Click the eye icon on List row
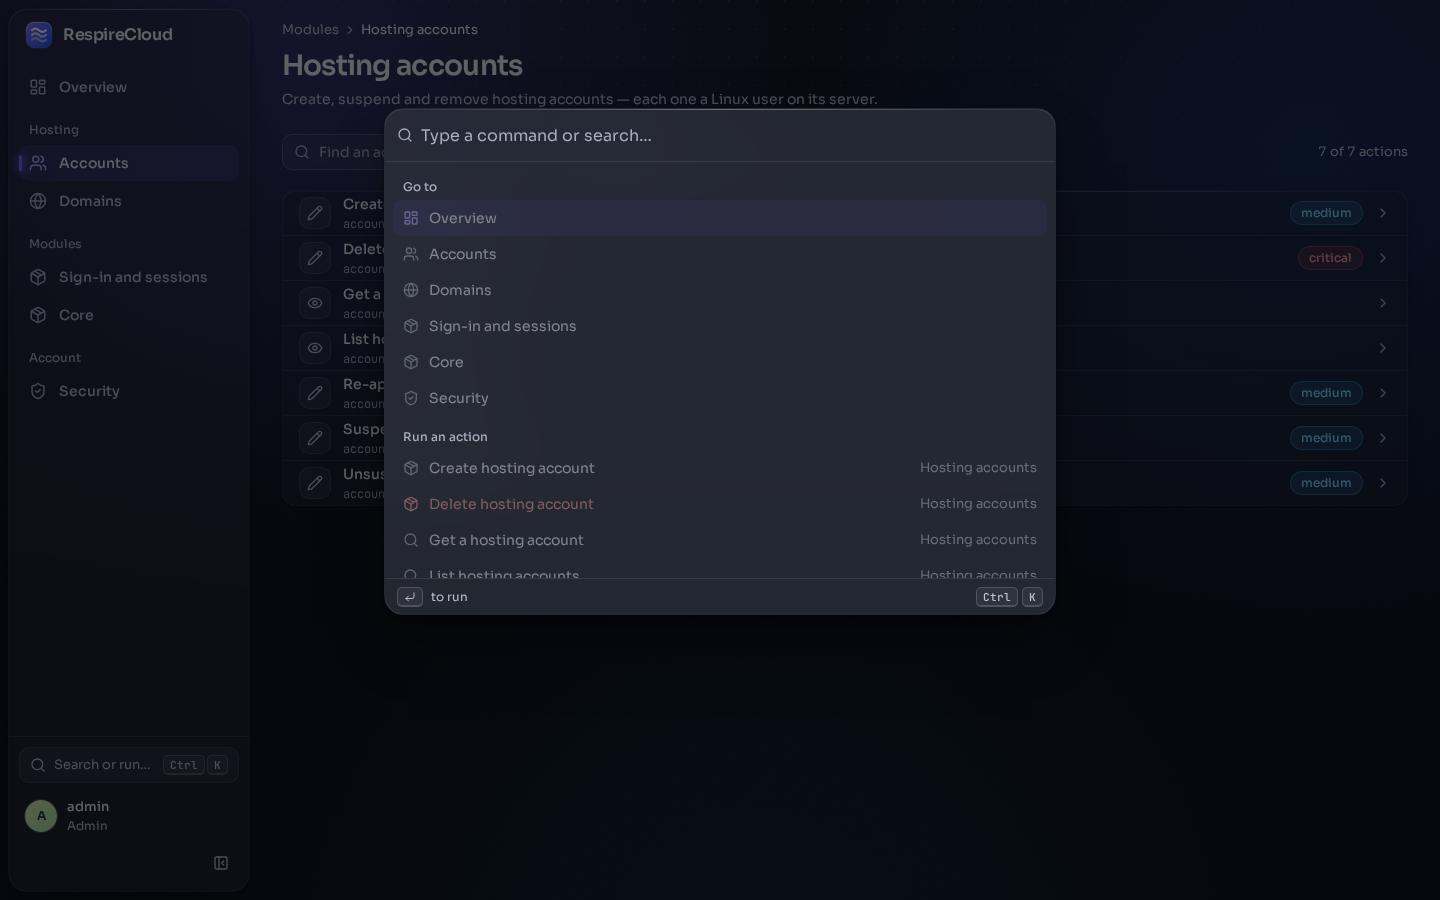The width and height of the screenshot is (1440, 900). coord(315,348)
